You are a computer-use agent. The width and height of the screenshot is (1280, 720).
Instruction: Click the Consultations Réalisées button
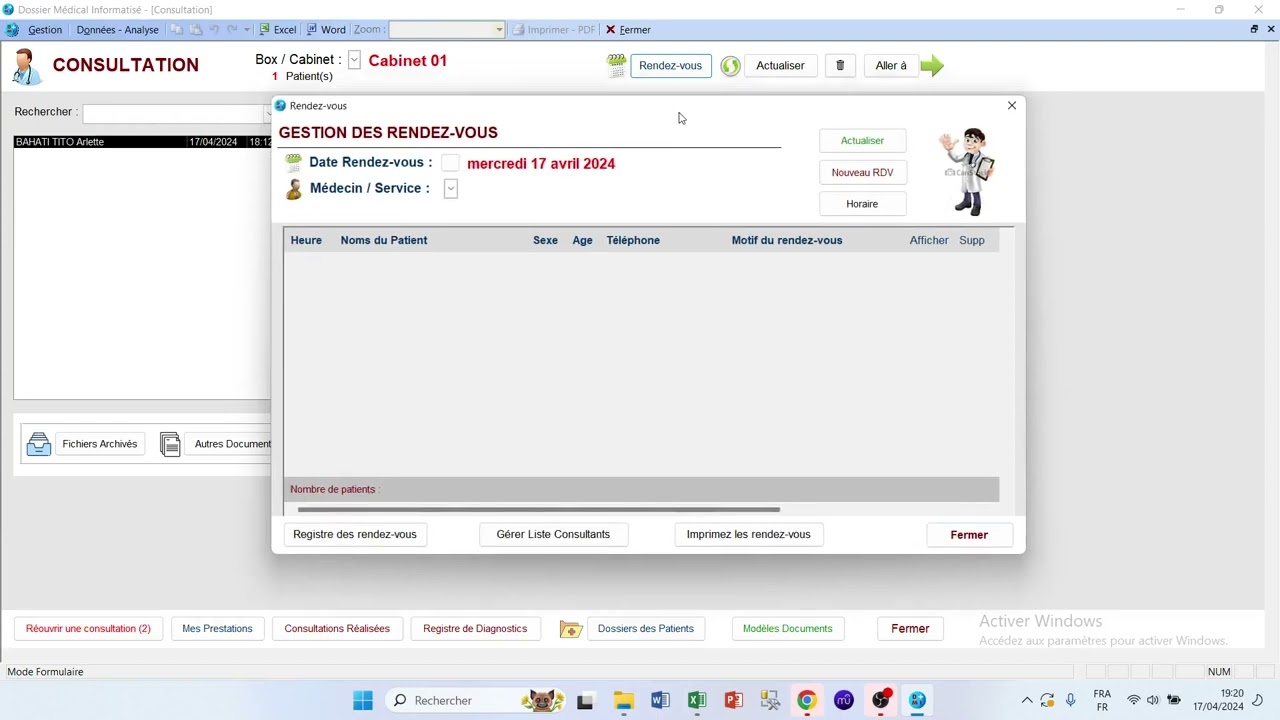[337, 629]
